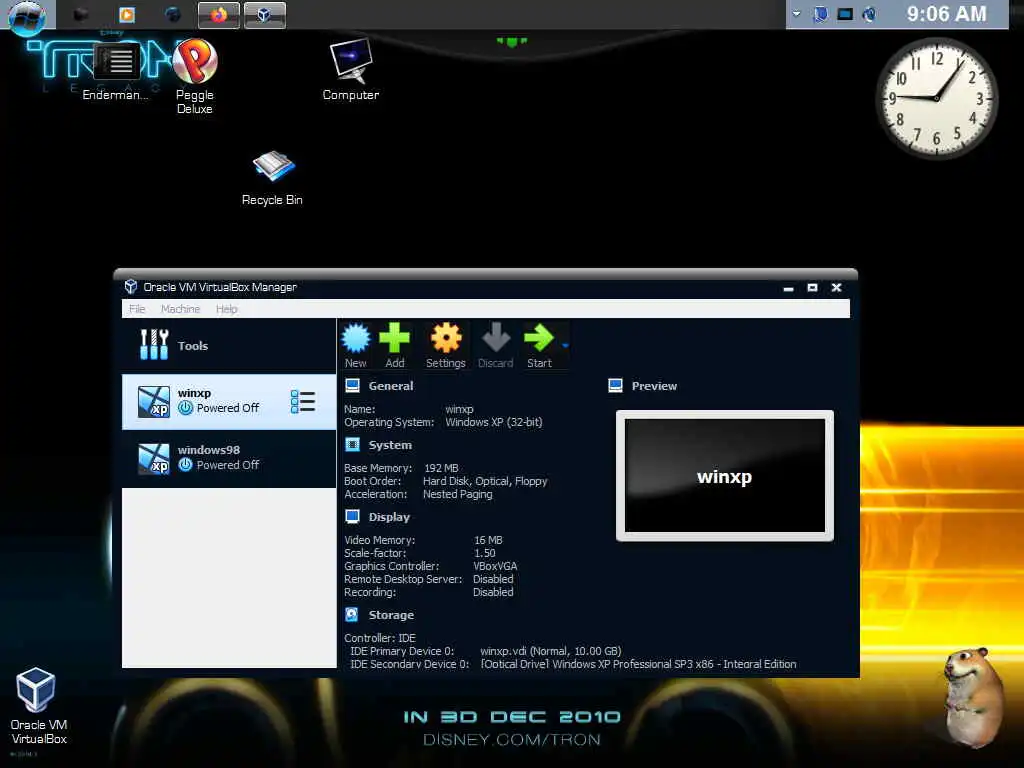The image size is (1024, 768).
Task: Click the Preview section icon
Action: pyautogui.click(x=615, y=385)
